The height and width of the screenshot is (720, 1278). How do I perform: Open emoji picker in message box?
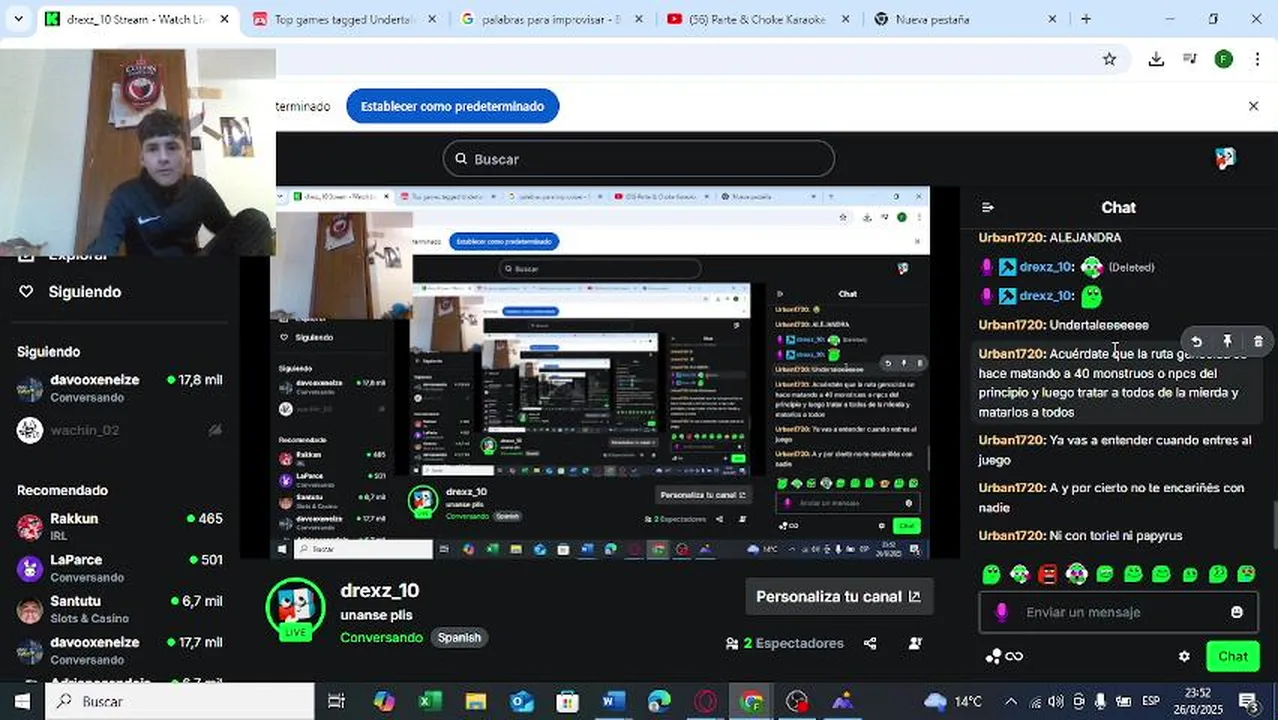coord(1237,612)
